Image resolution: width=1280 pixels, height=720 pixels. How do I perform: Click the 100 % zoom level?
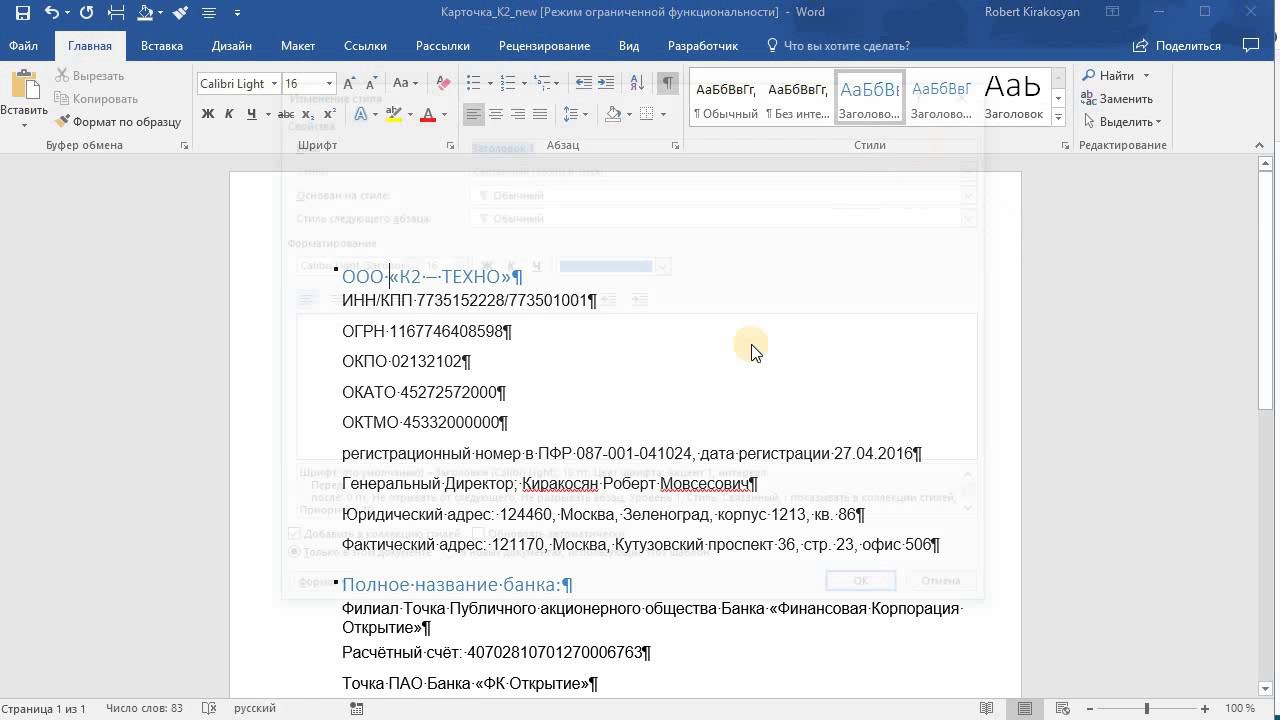pyautogui.click(x=1240, y=708)
